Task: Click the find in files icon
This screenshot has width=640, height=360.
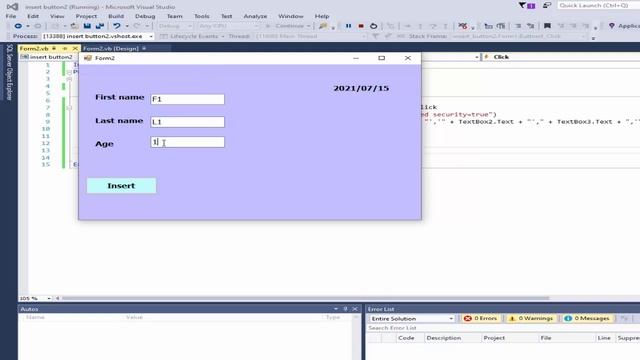Action: coord(323,26)
